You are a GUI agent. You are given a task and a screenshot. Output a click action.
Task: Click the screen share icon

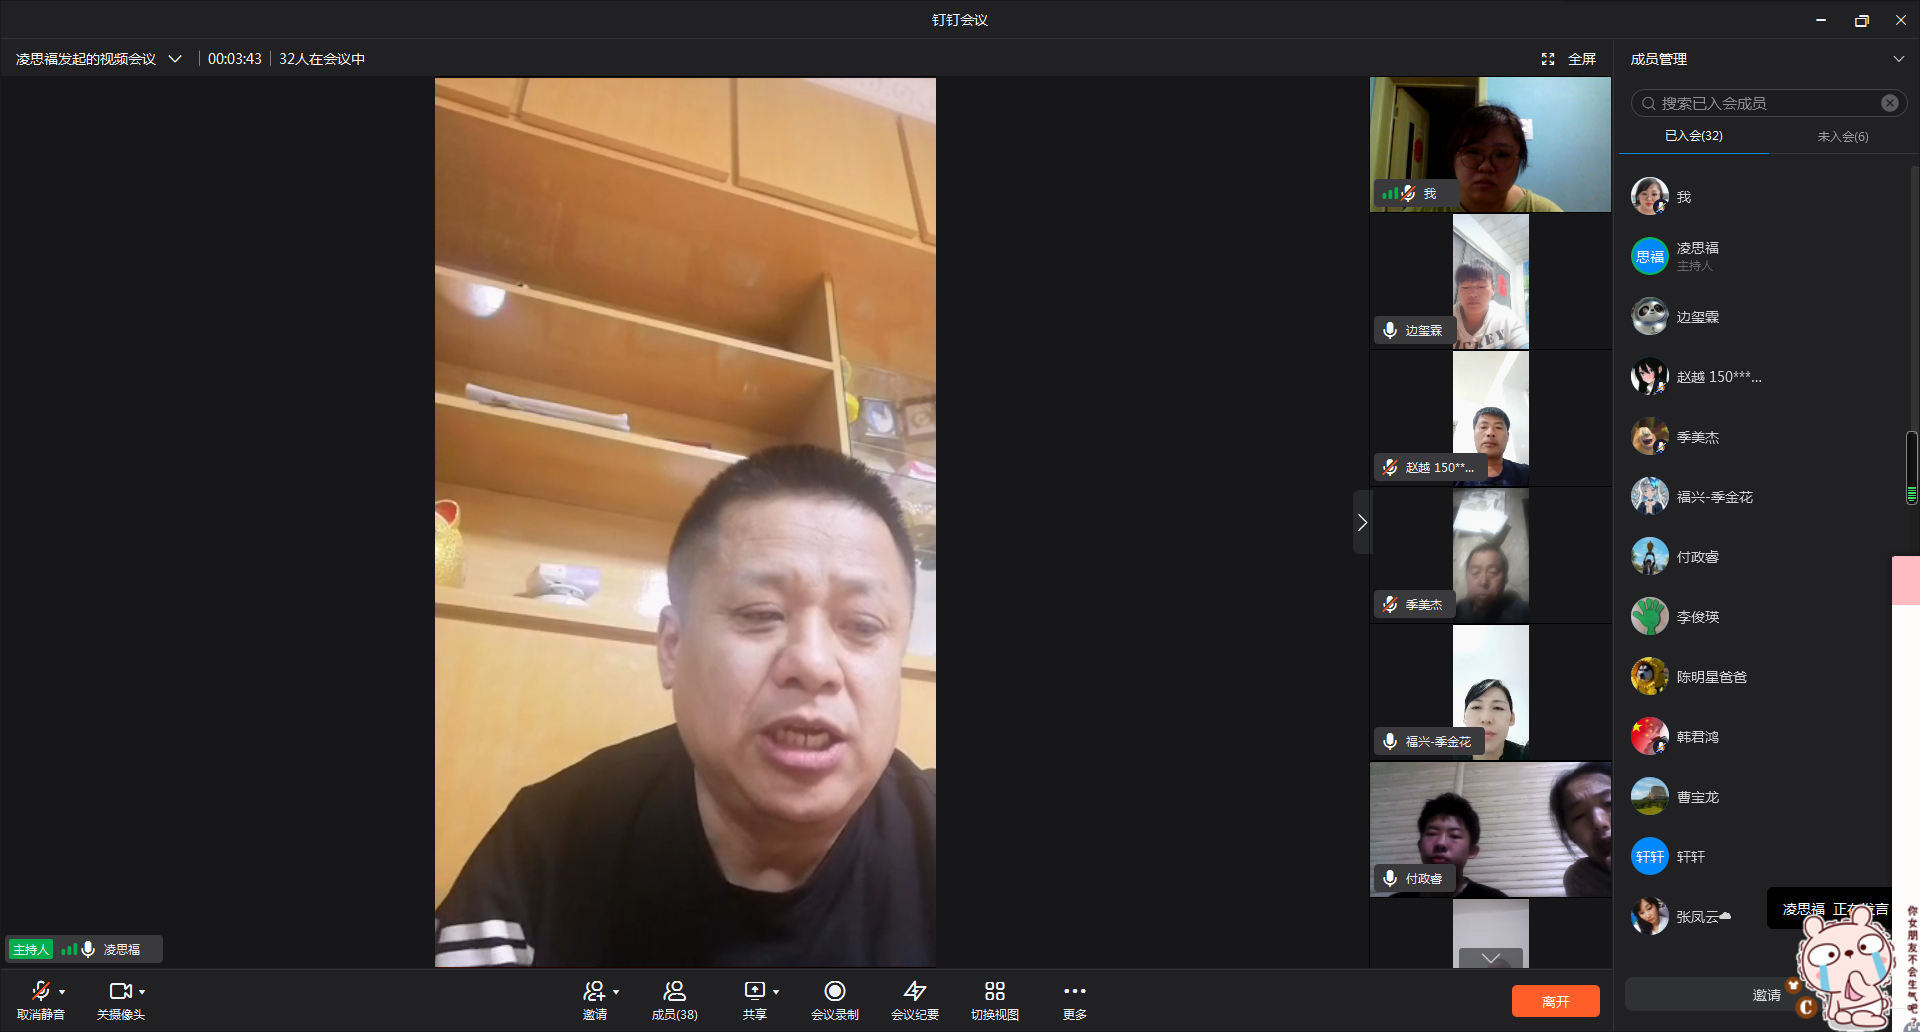pos(755,991)
